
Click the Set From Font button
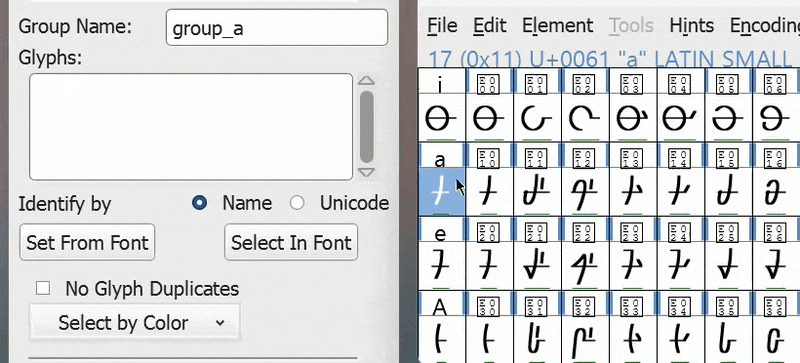87,242
